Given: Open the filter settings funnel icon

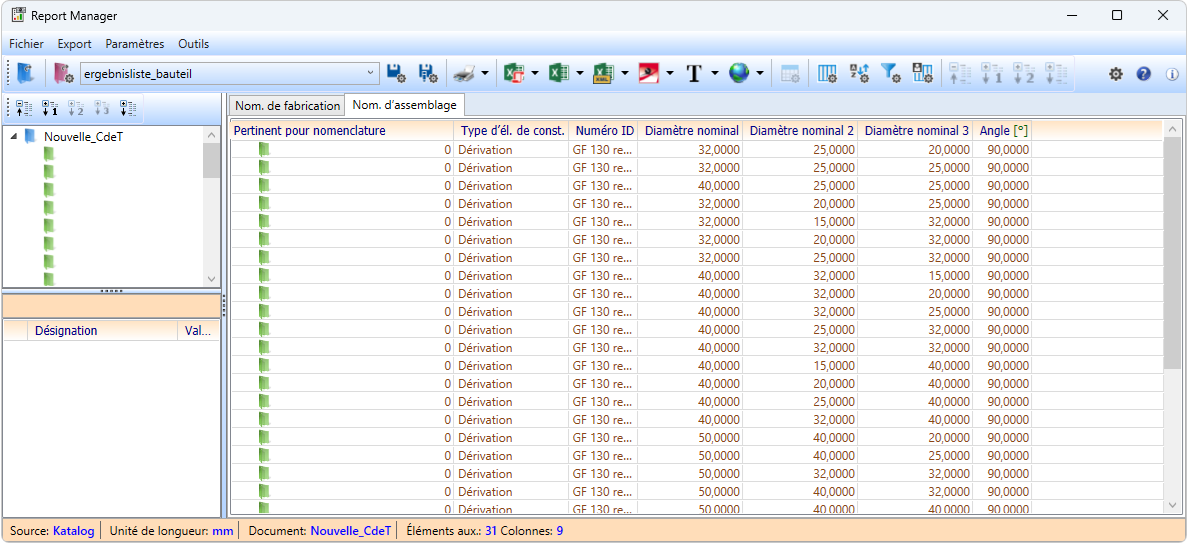Looking at the screenshot, I should tap(890, 73).
